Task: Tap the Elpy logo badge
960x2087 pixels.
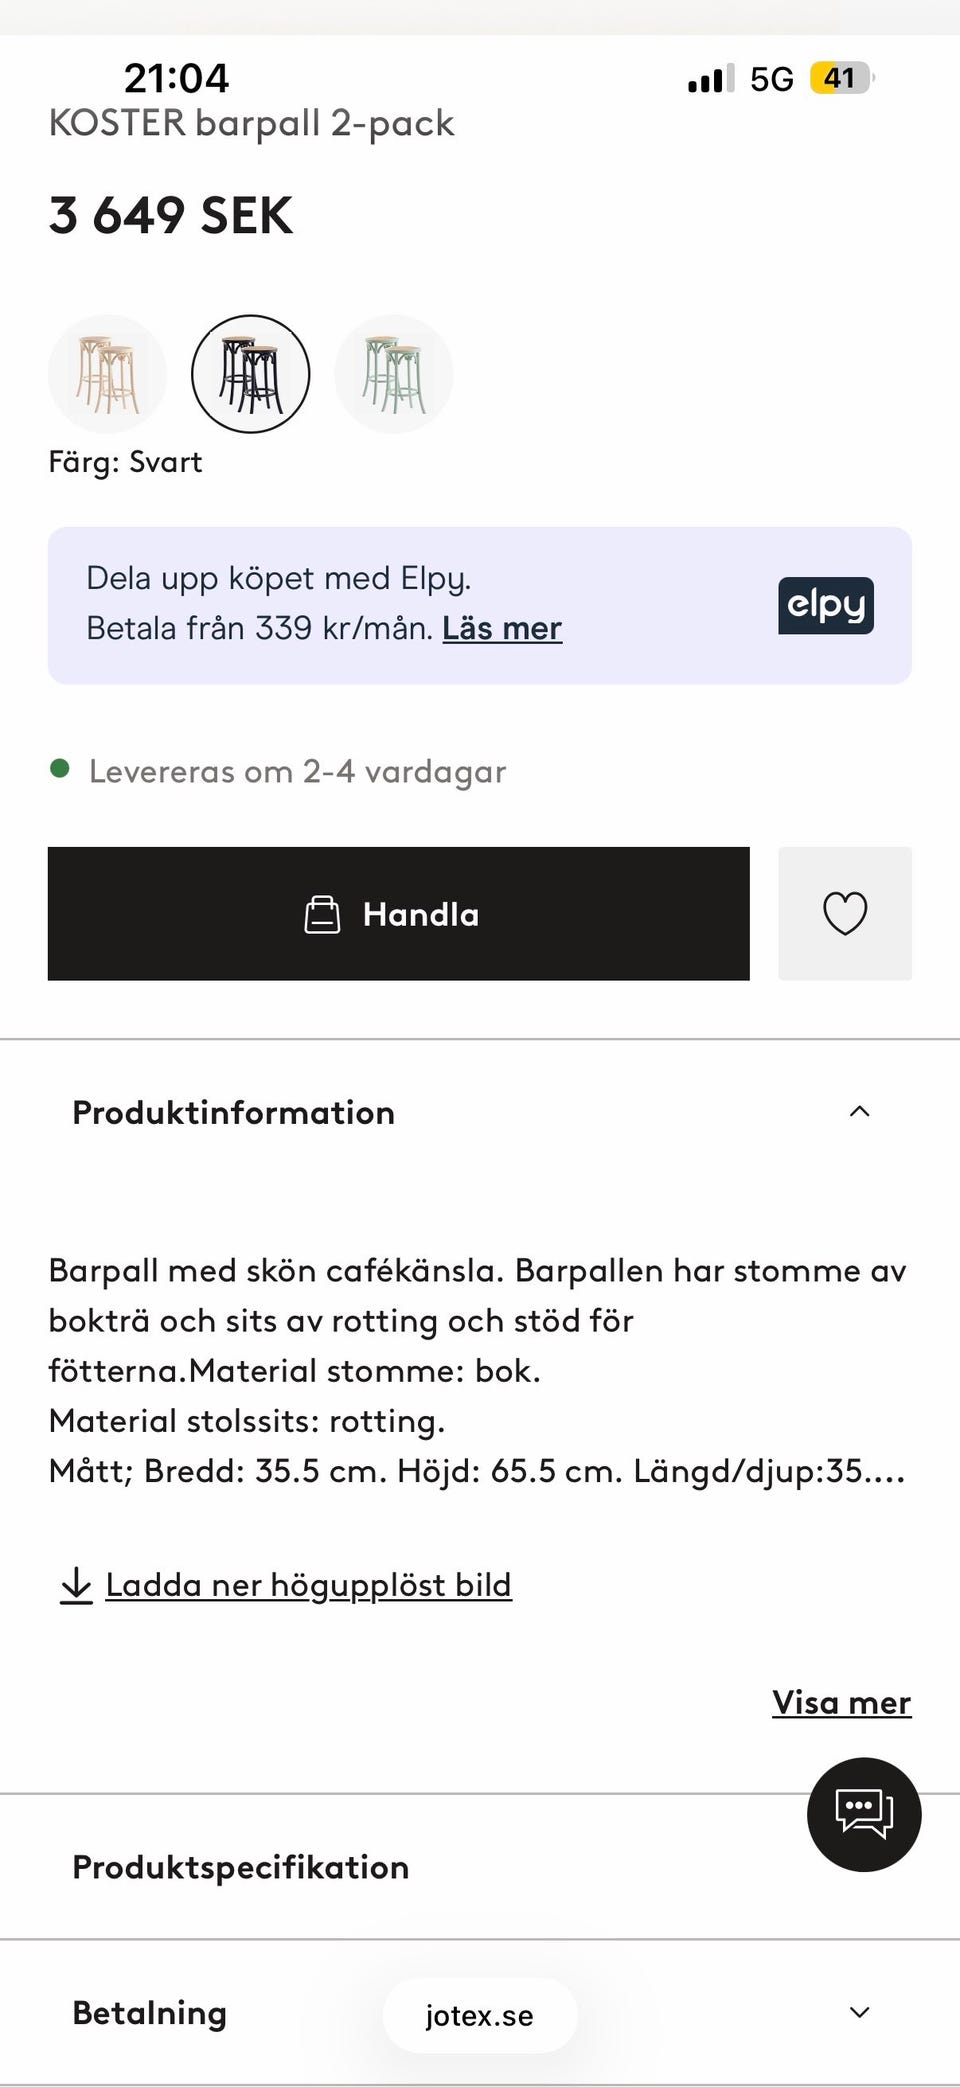Action: coord(825,606)
